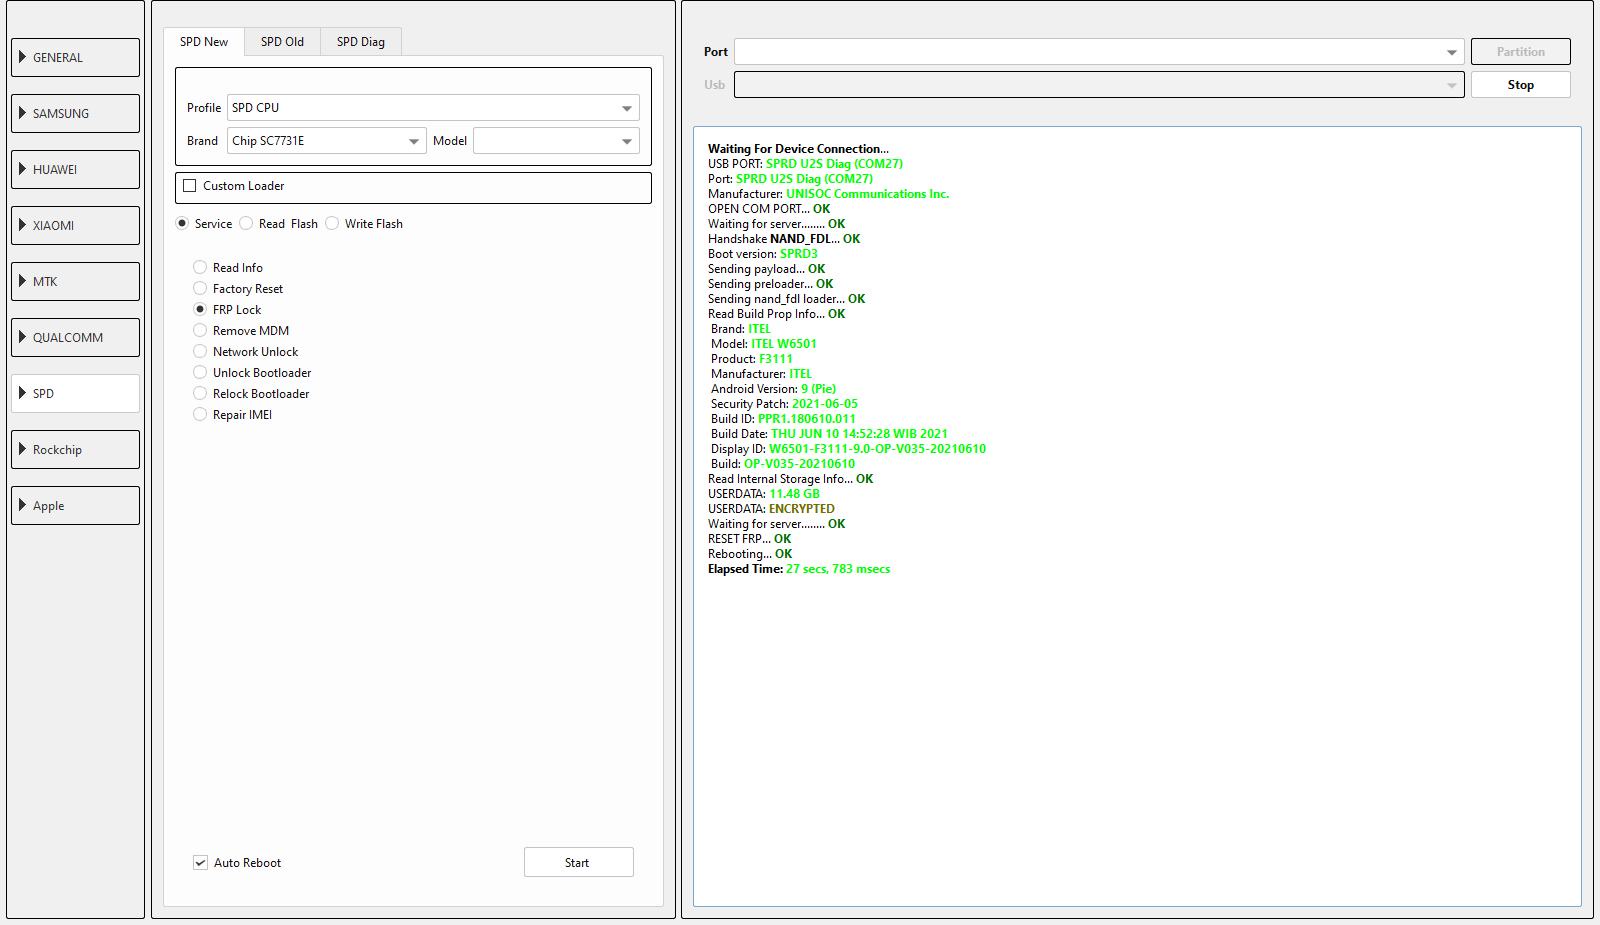Choose the Repair IMEI option
Image resolution: width=1600 pixels, height=925 pixels.
pyautogui.click(x=200, y=415)
